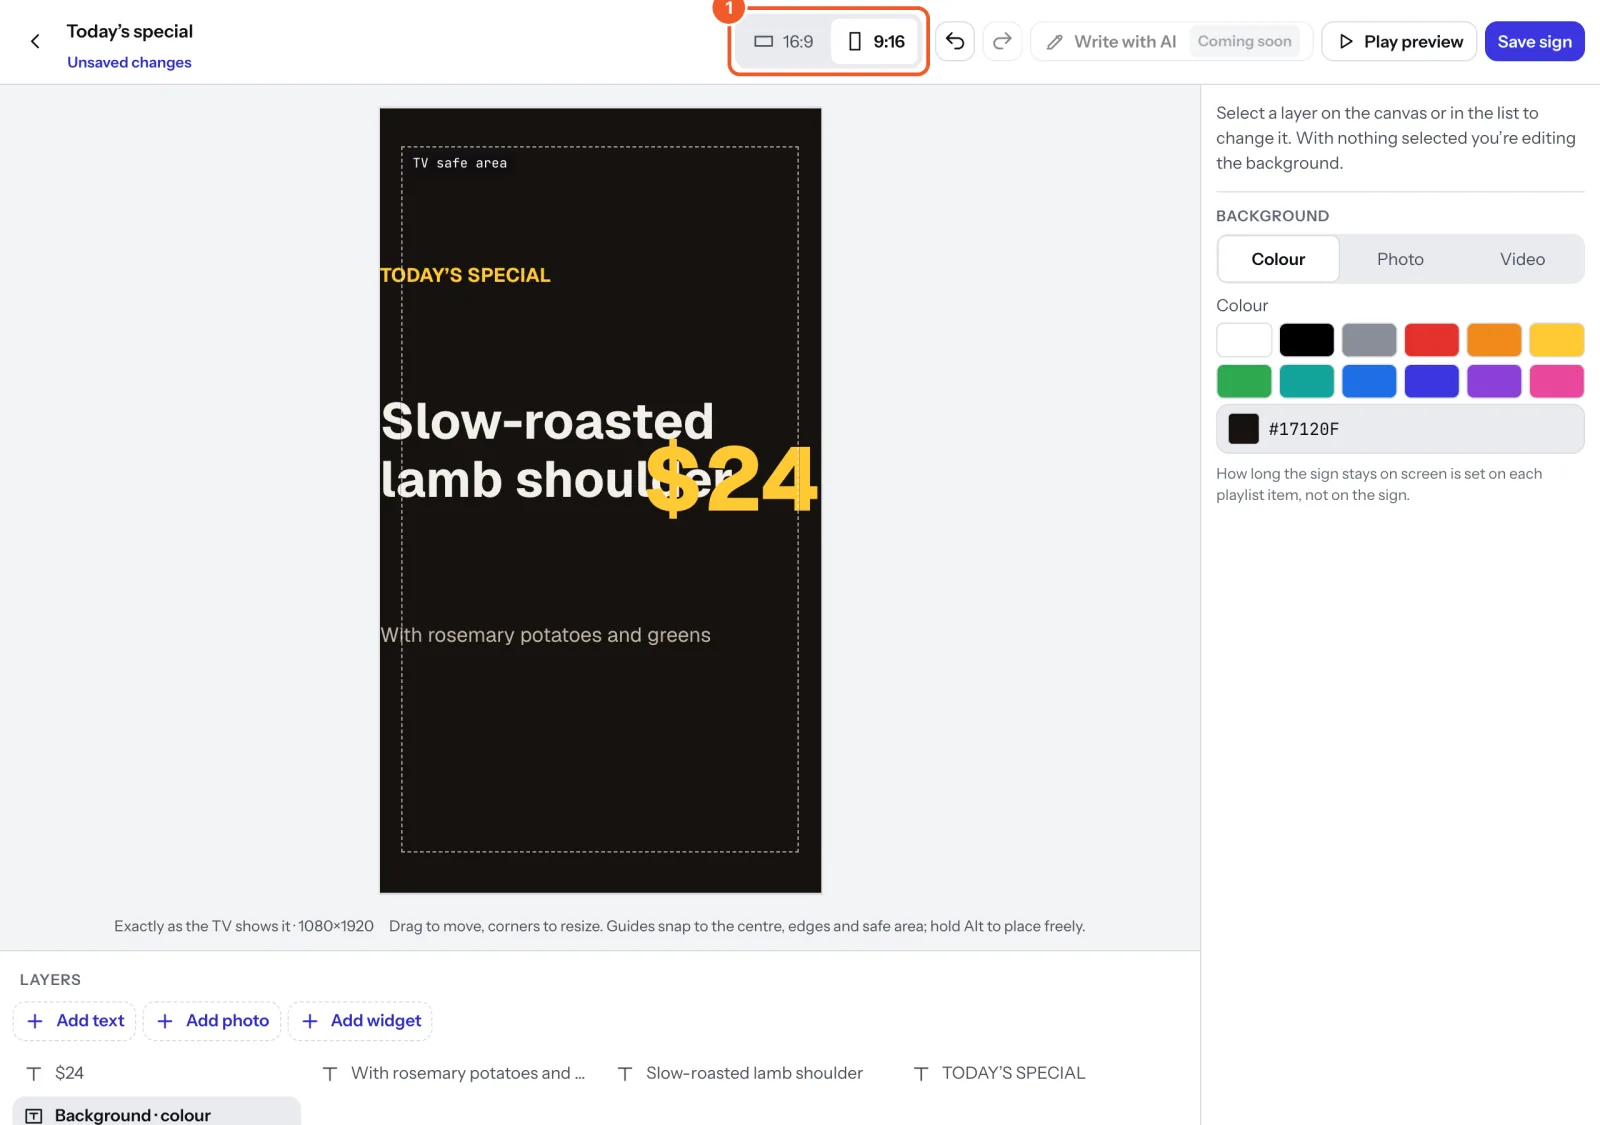
Task: Choose the white colour swatch
Action: [1244, 340]
